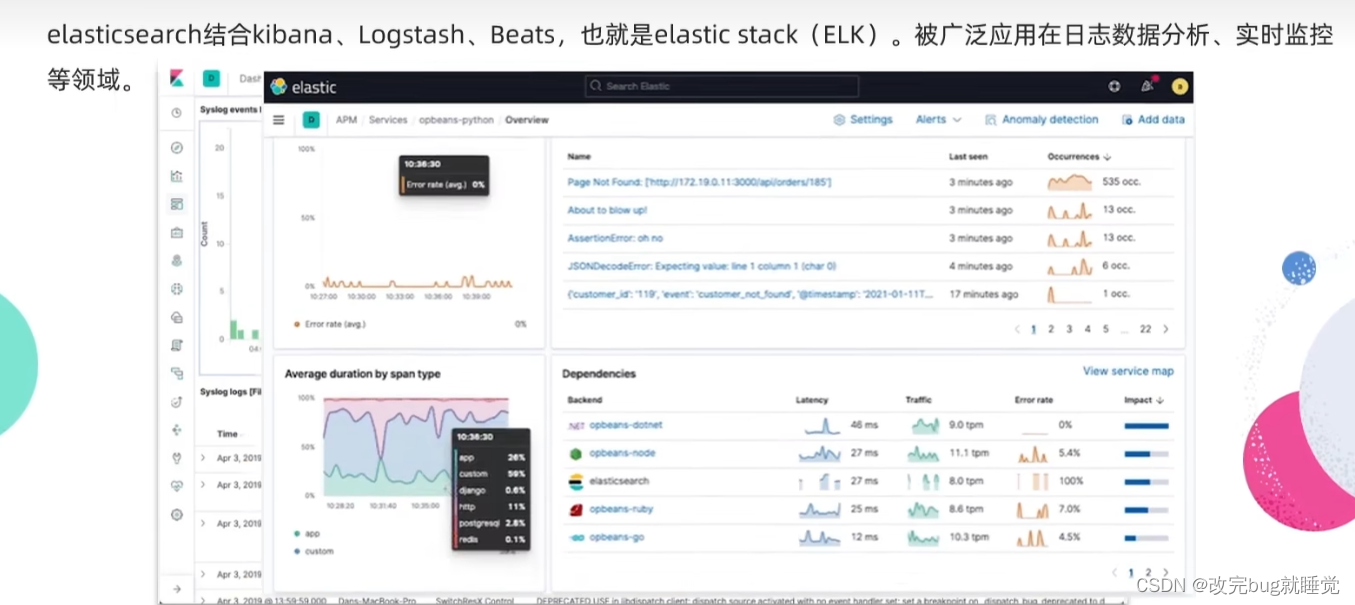
Task: Click the crosshair-circle sidebar icon in Kibana
Action: point(177,289)
